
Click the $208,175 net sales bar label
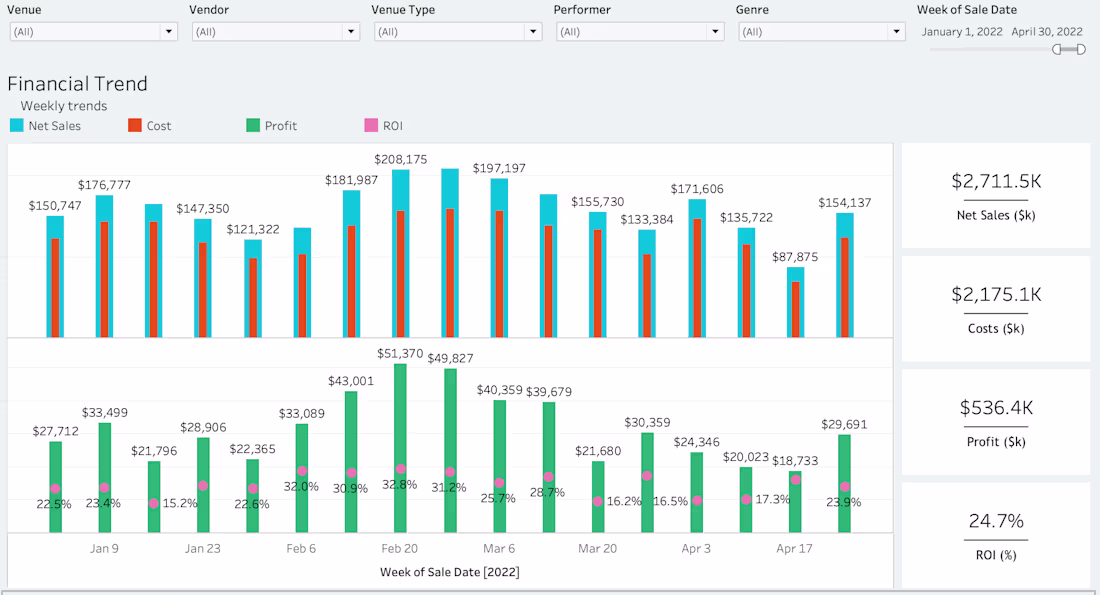(401, 159)
